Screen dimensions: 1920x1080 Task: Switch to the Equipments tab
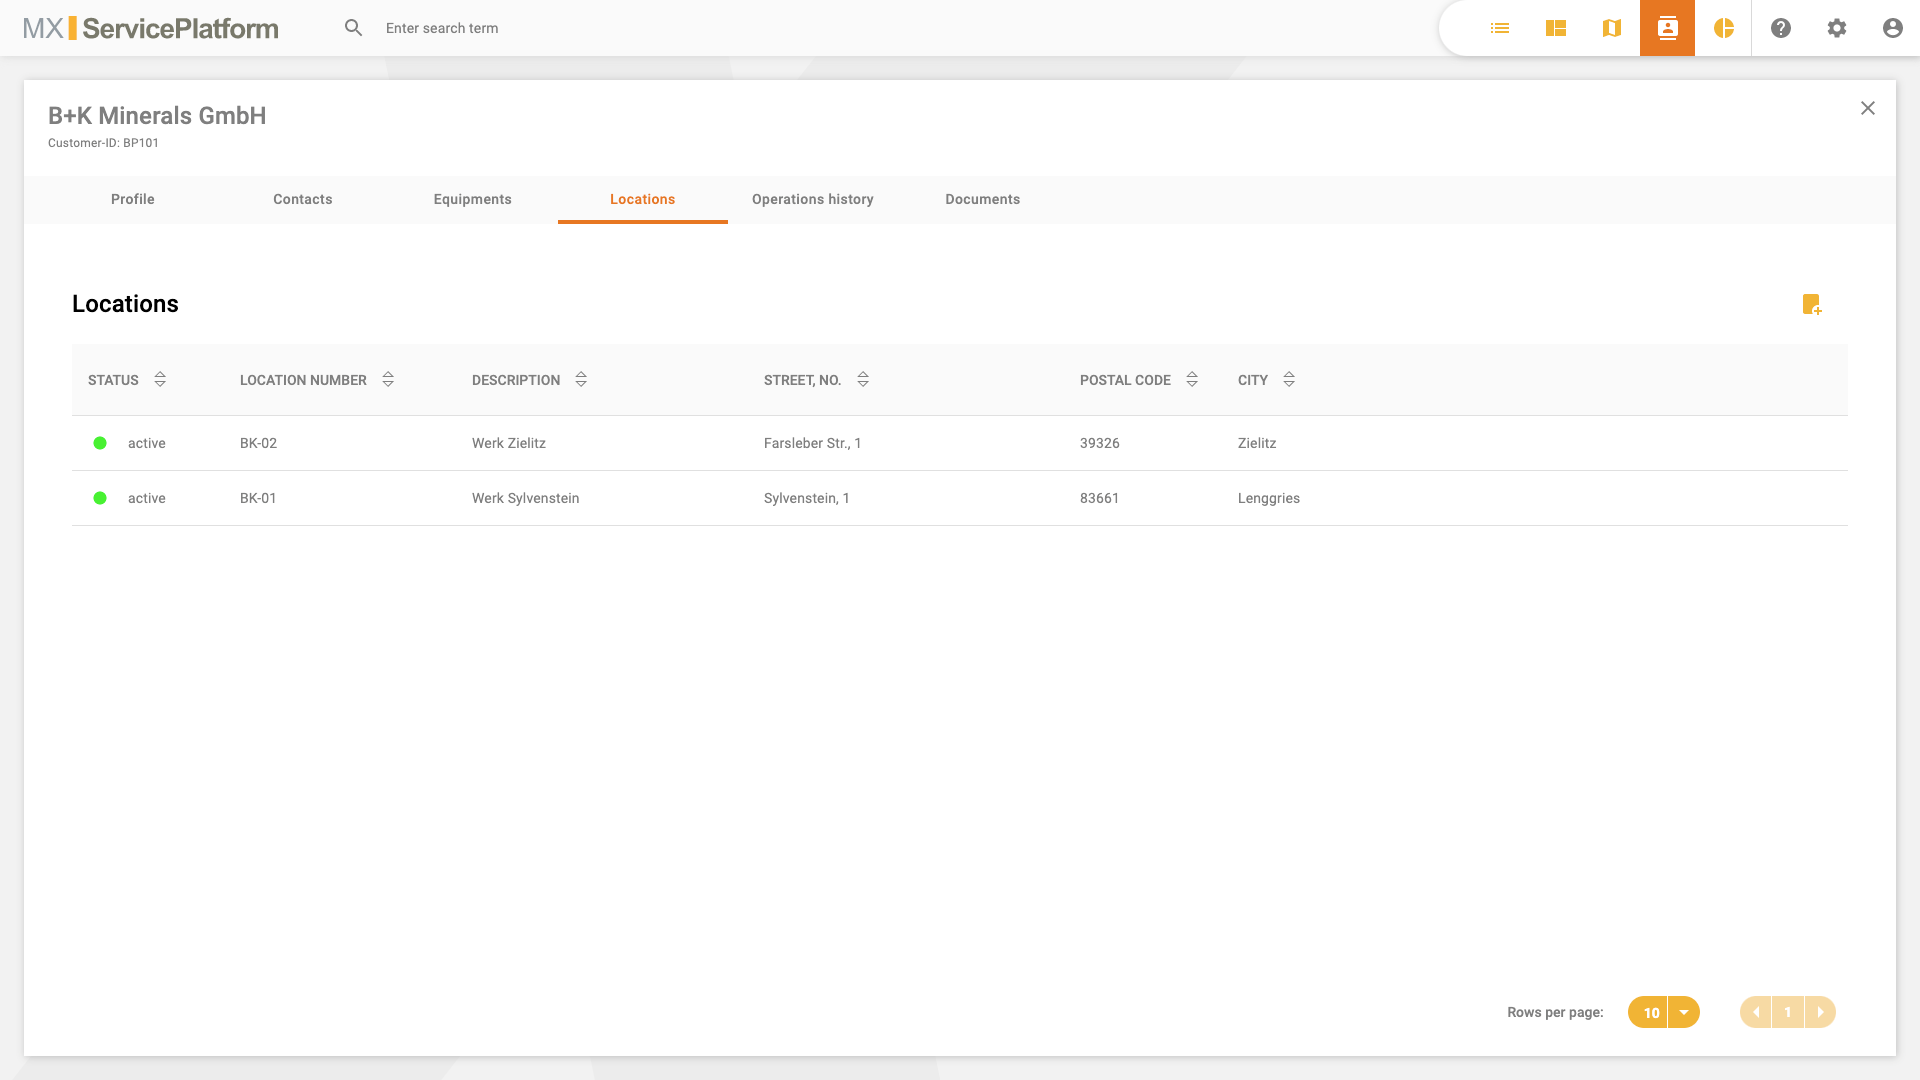click(473, 200)
